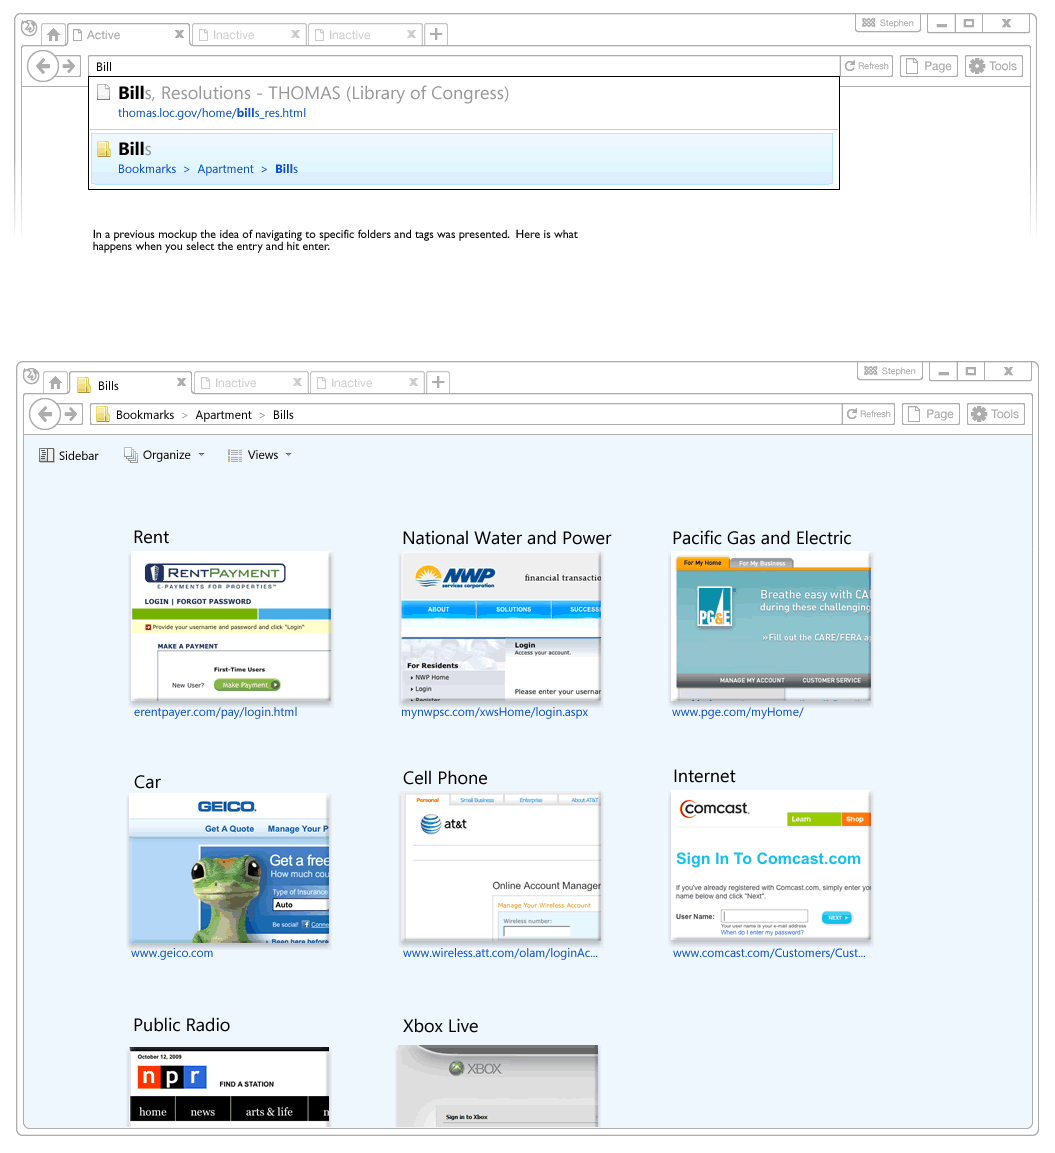1055x1153 pixels.
Task: Click Bills in the Bills window breadcrumb
Action: [x=283, y=415]
